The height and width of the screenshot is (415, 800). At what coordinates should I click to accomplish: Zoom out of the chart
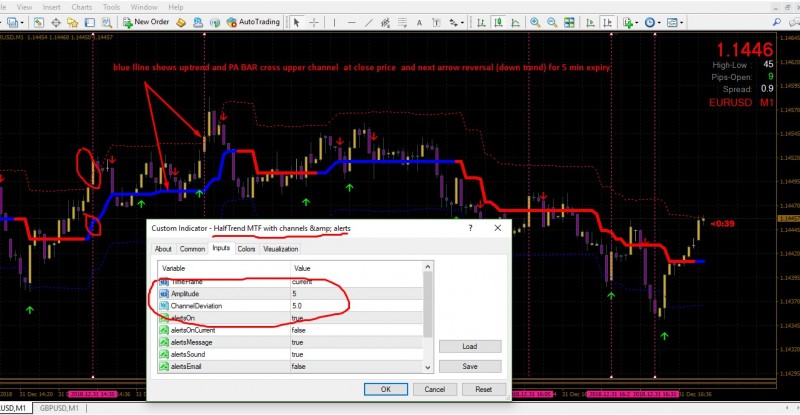click(x=552, y=22)
